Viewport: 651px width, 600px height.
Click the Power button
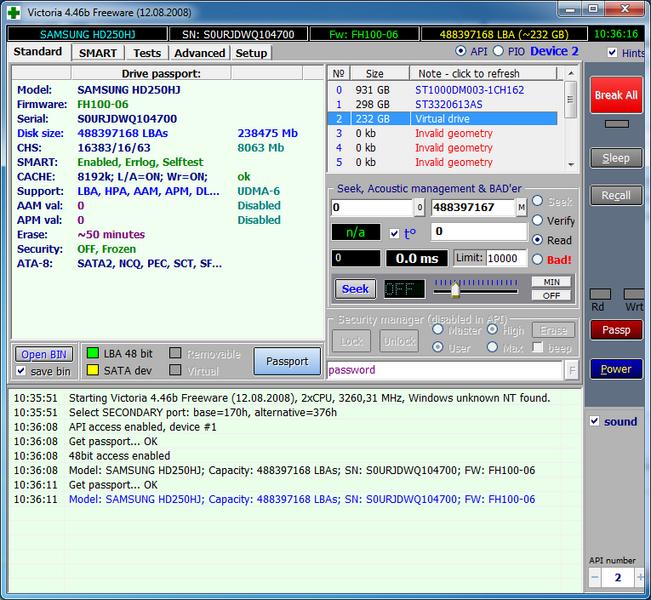coord(616,369)
